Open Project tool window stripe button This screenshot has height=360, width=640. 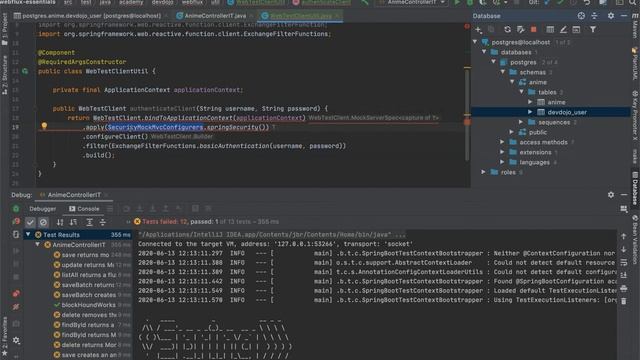point(4,29)
